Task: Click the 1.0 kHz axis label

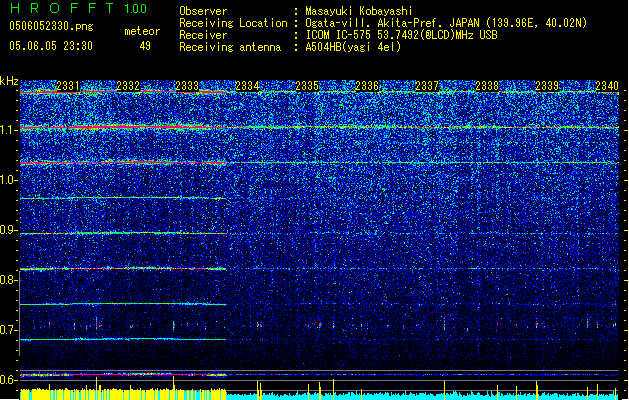Action: click(x=9, y=180)
